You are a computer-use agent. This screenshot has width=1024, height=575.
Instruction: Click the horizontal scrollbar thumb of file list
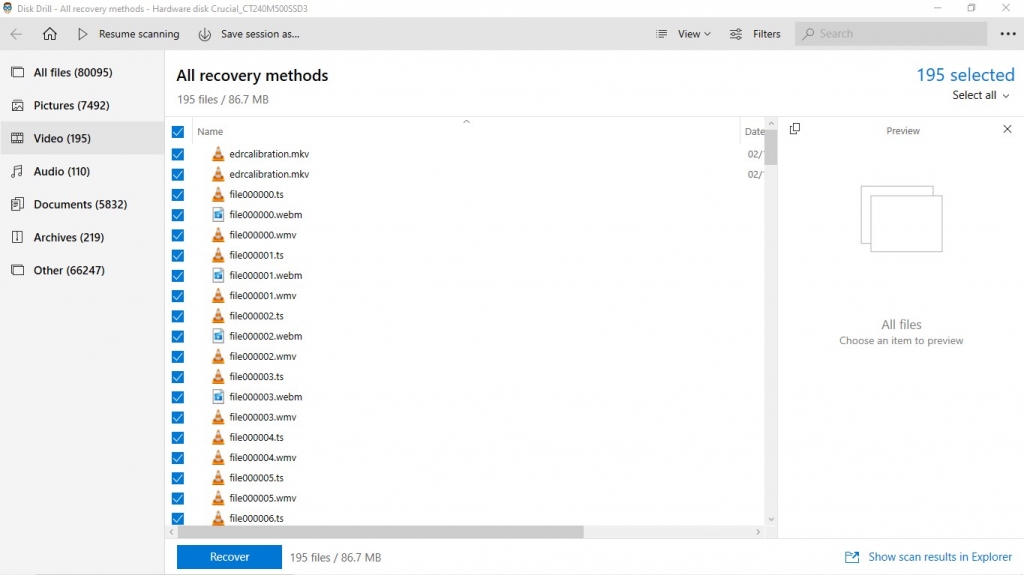point(381,532)
